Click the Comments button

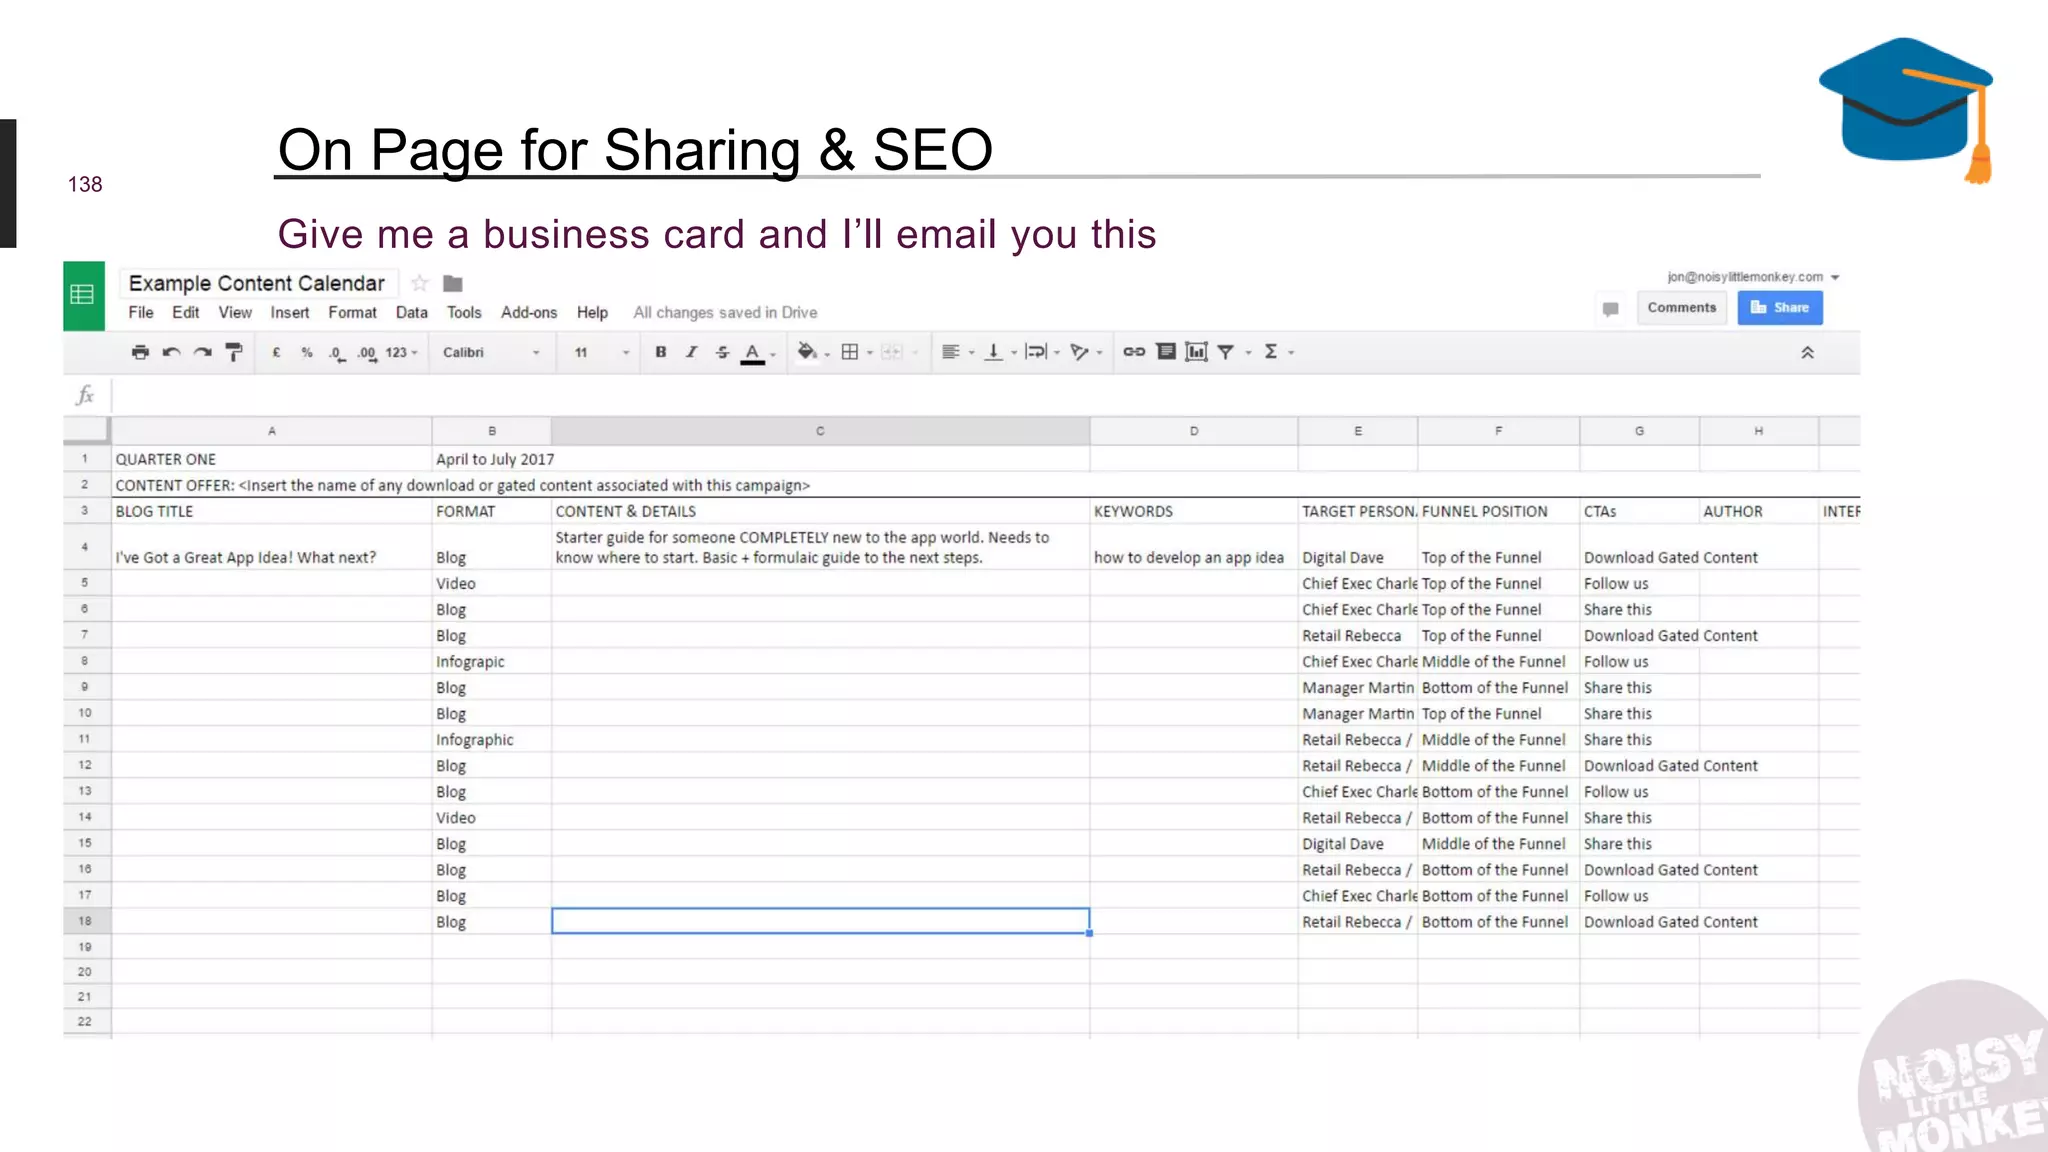[x=1682, y=308]
